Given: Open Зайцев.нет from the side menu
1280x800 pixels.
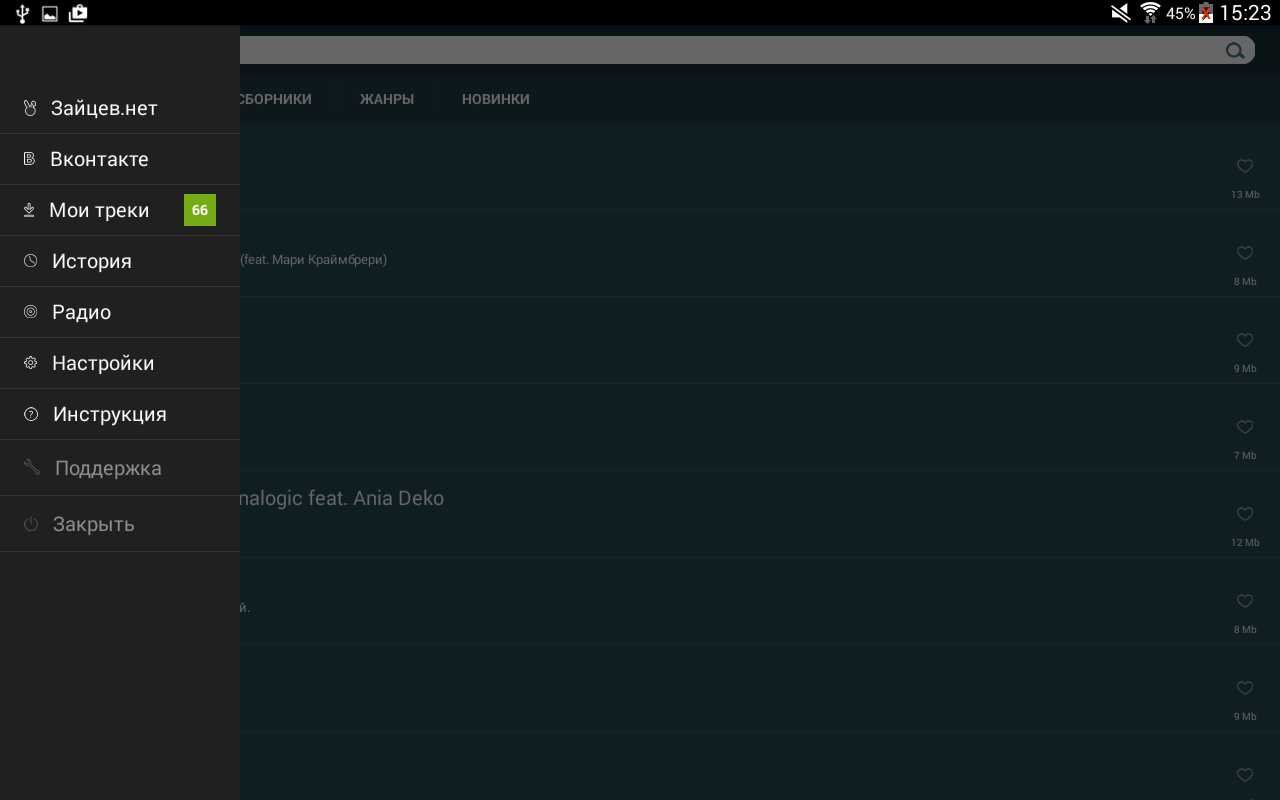Looking at the screenshot, I should [x=104, y=108].
